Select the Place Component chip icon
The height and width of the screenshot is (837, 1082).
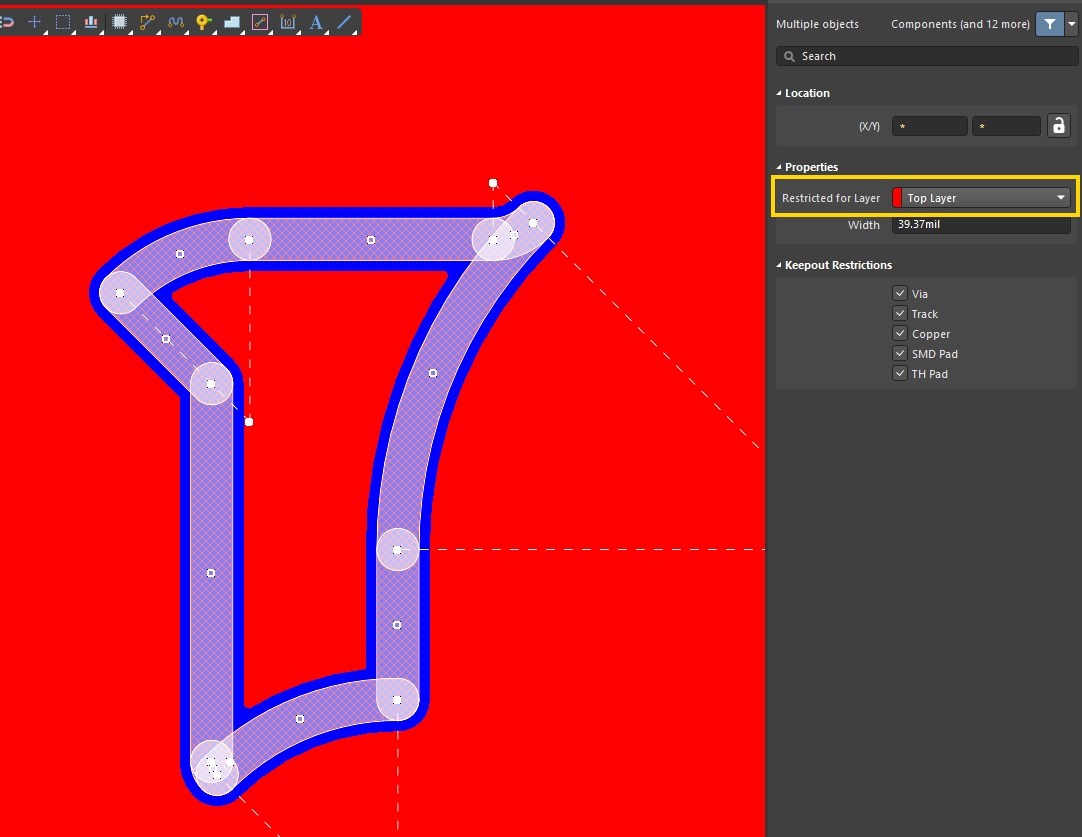[x=120, y=21]
